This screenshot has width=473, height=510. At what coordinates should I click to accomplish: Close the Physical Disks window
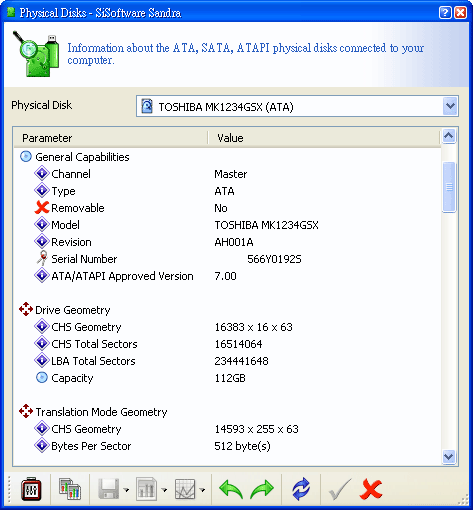click(461, 13)
